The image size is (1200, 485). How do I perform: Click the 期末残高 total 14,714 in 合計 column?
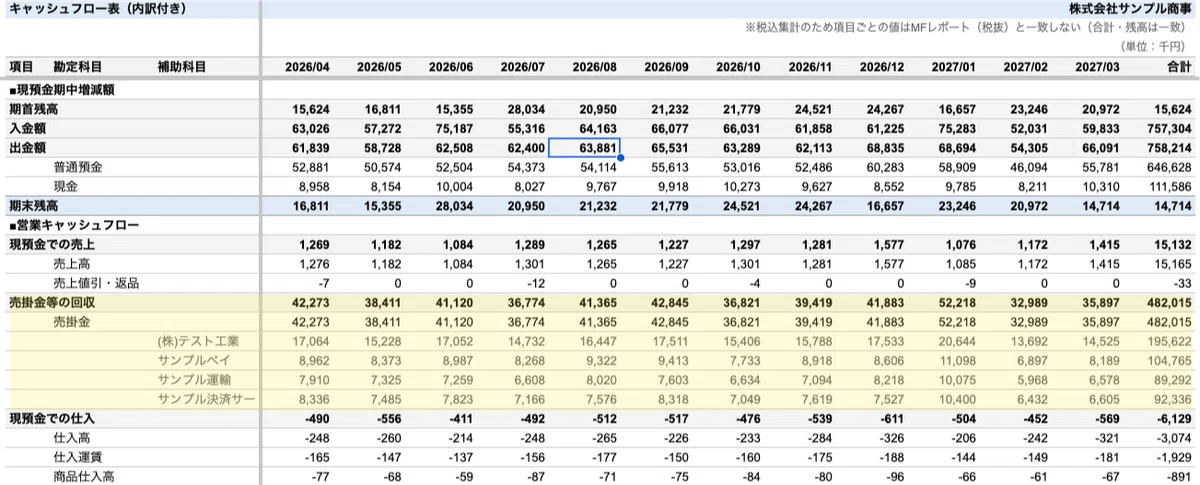point(1173,205)
